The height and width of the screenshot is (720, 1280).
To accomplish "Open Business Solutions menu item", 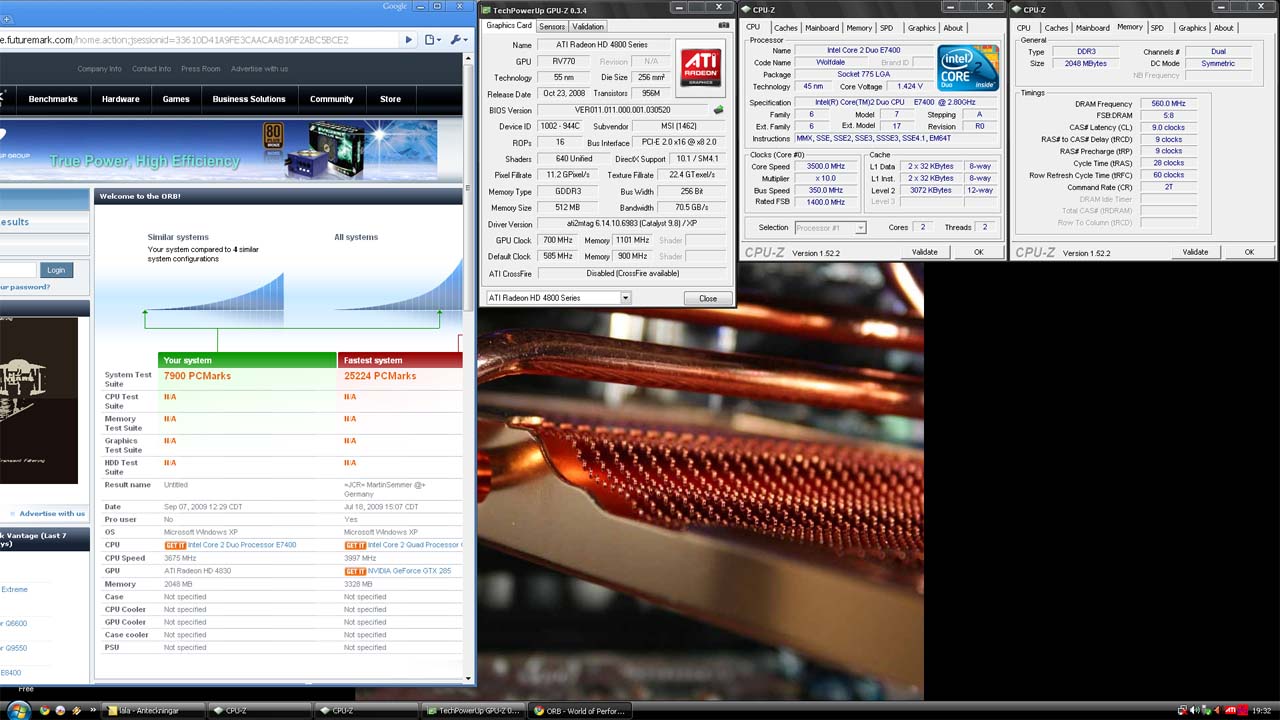I will tap(249, 99).
